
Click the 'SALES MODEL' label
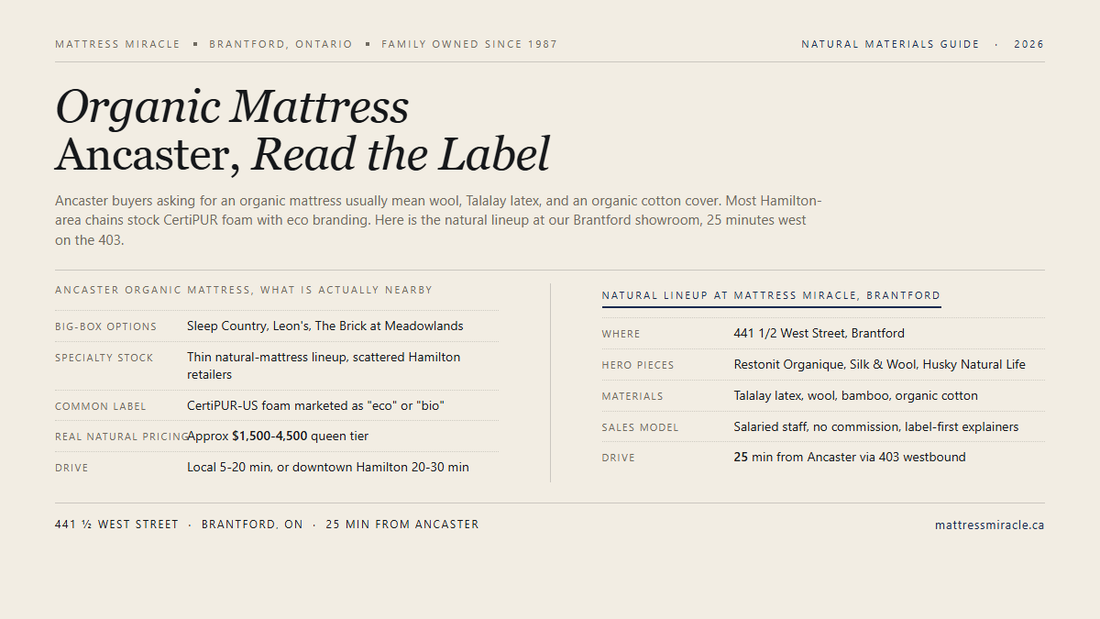coord(640,427)
